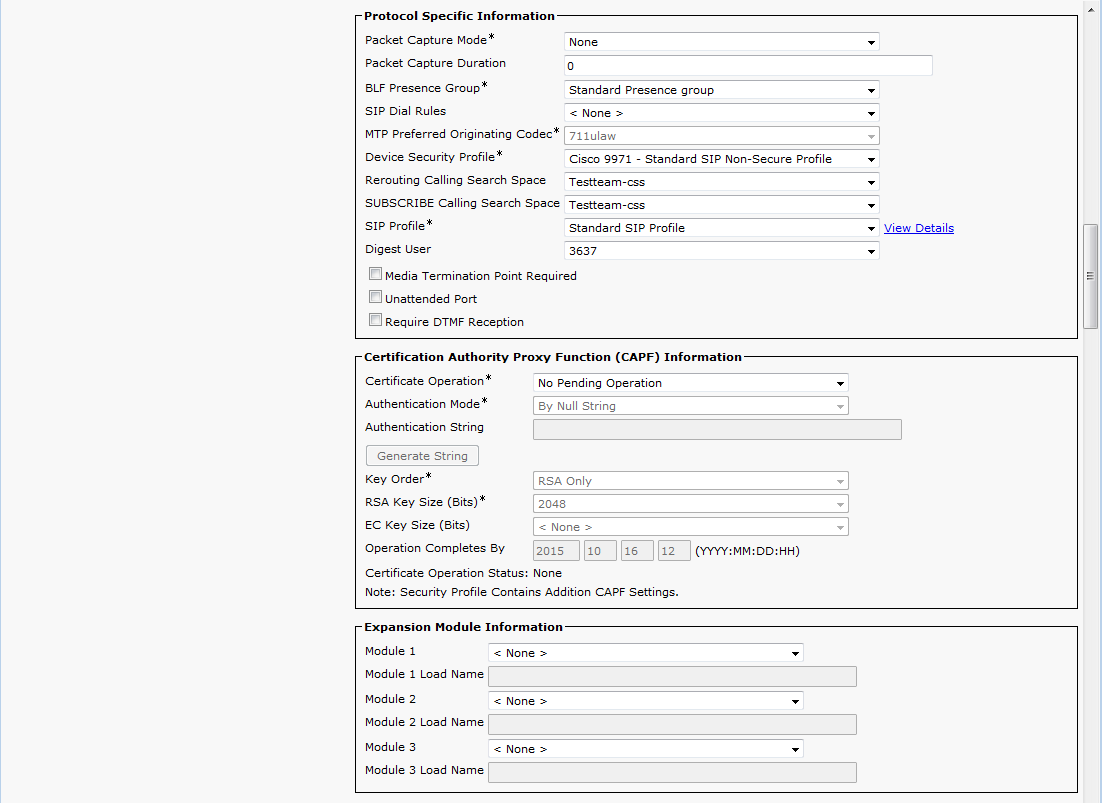Click the vertical scrollbar thumb
1102x803 pixels.
(1092, 276)
